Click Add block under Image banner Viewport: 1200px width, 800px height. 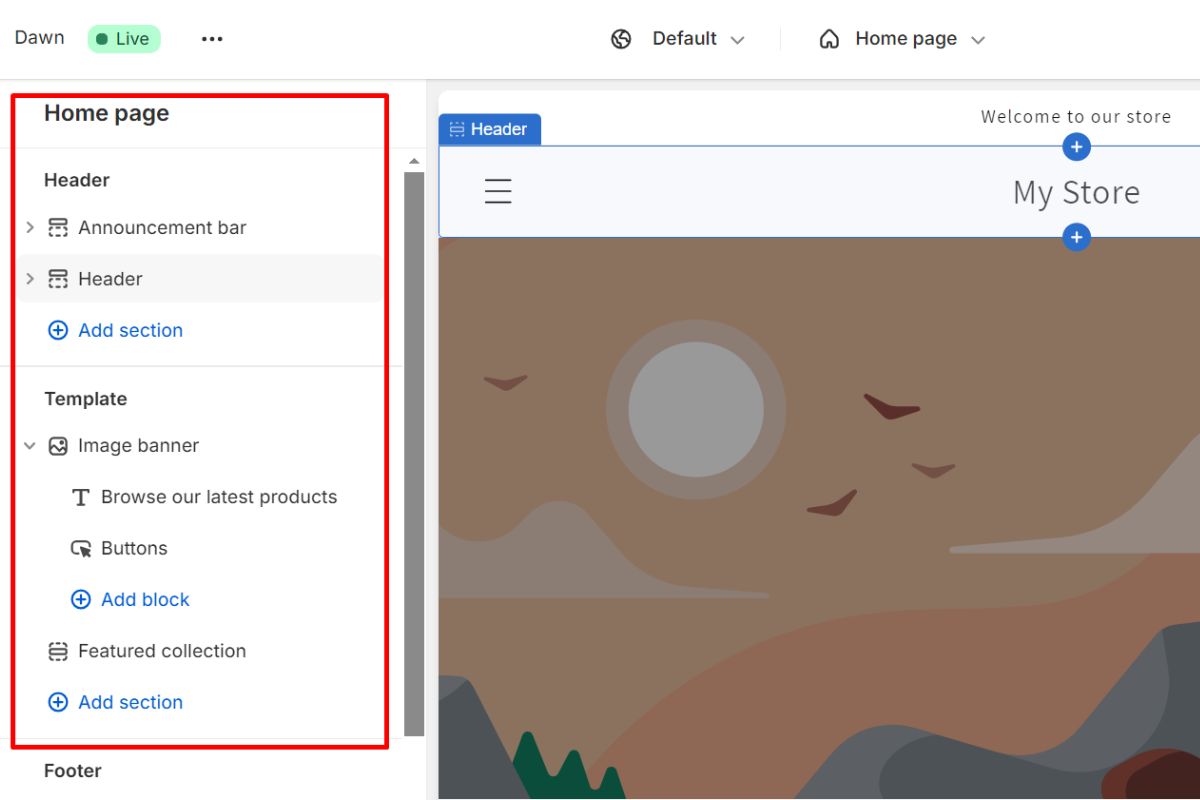pyautogui.click(x=144, y=600)
